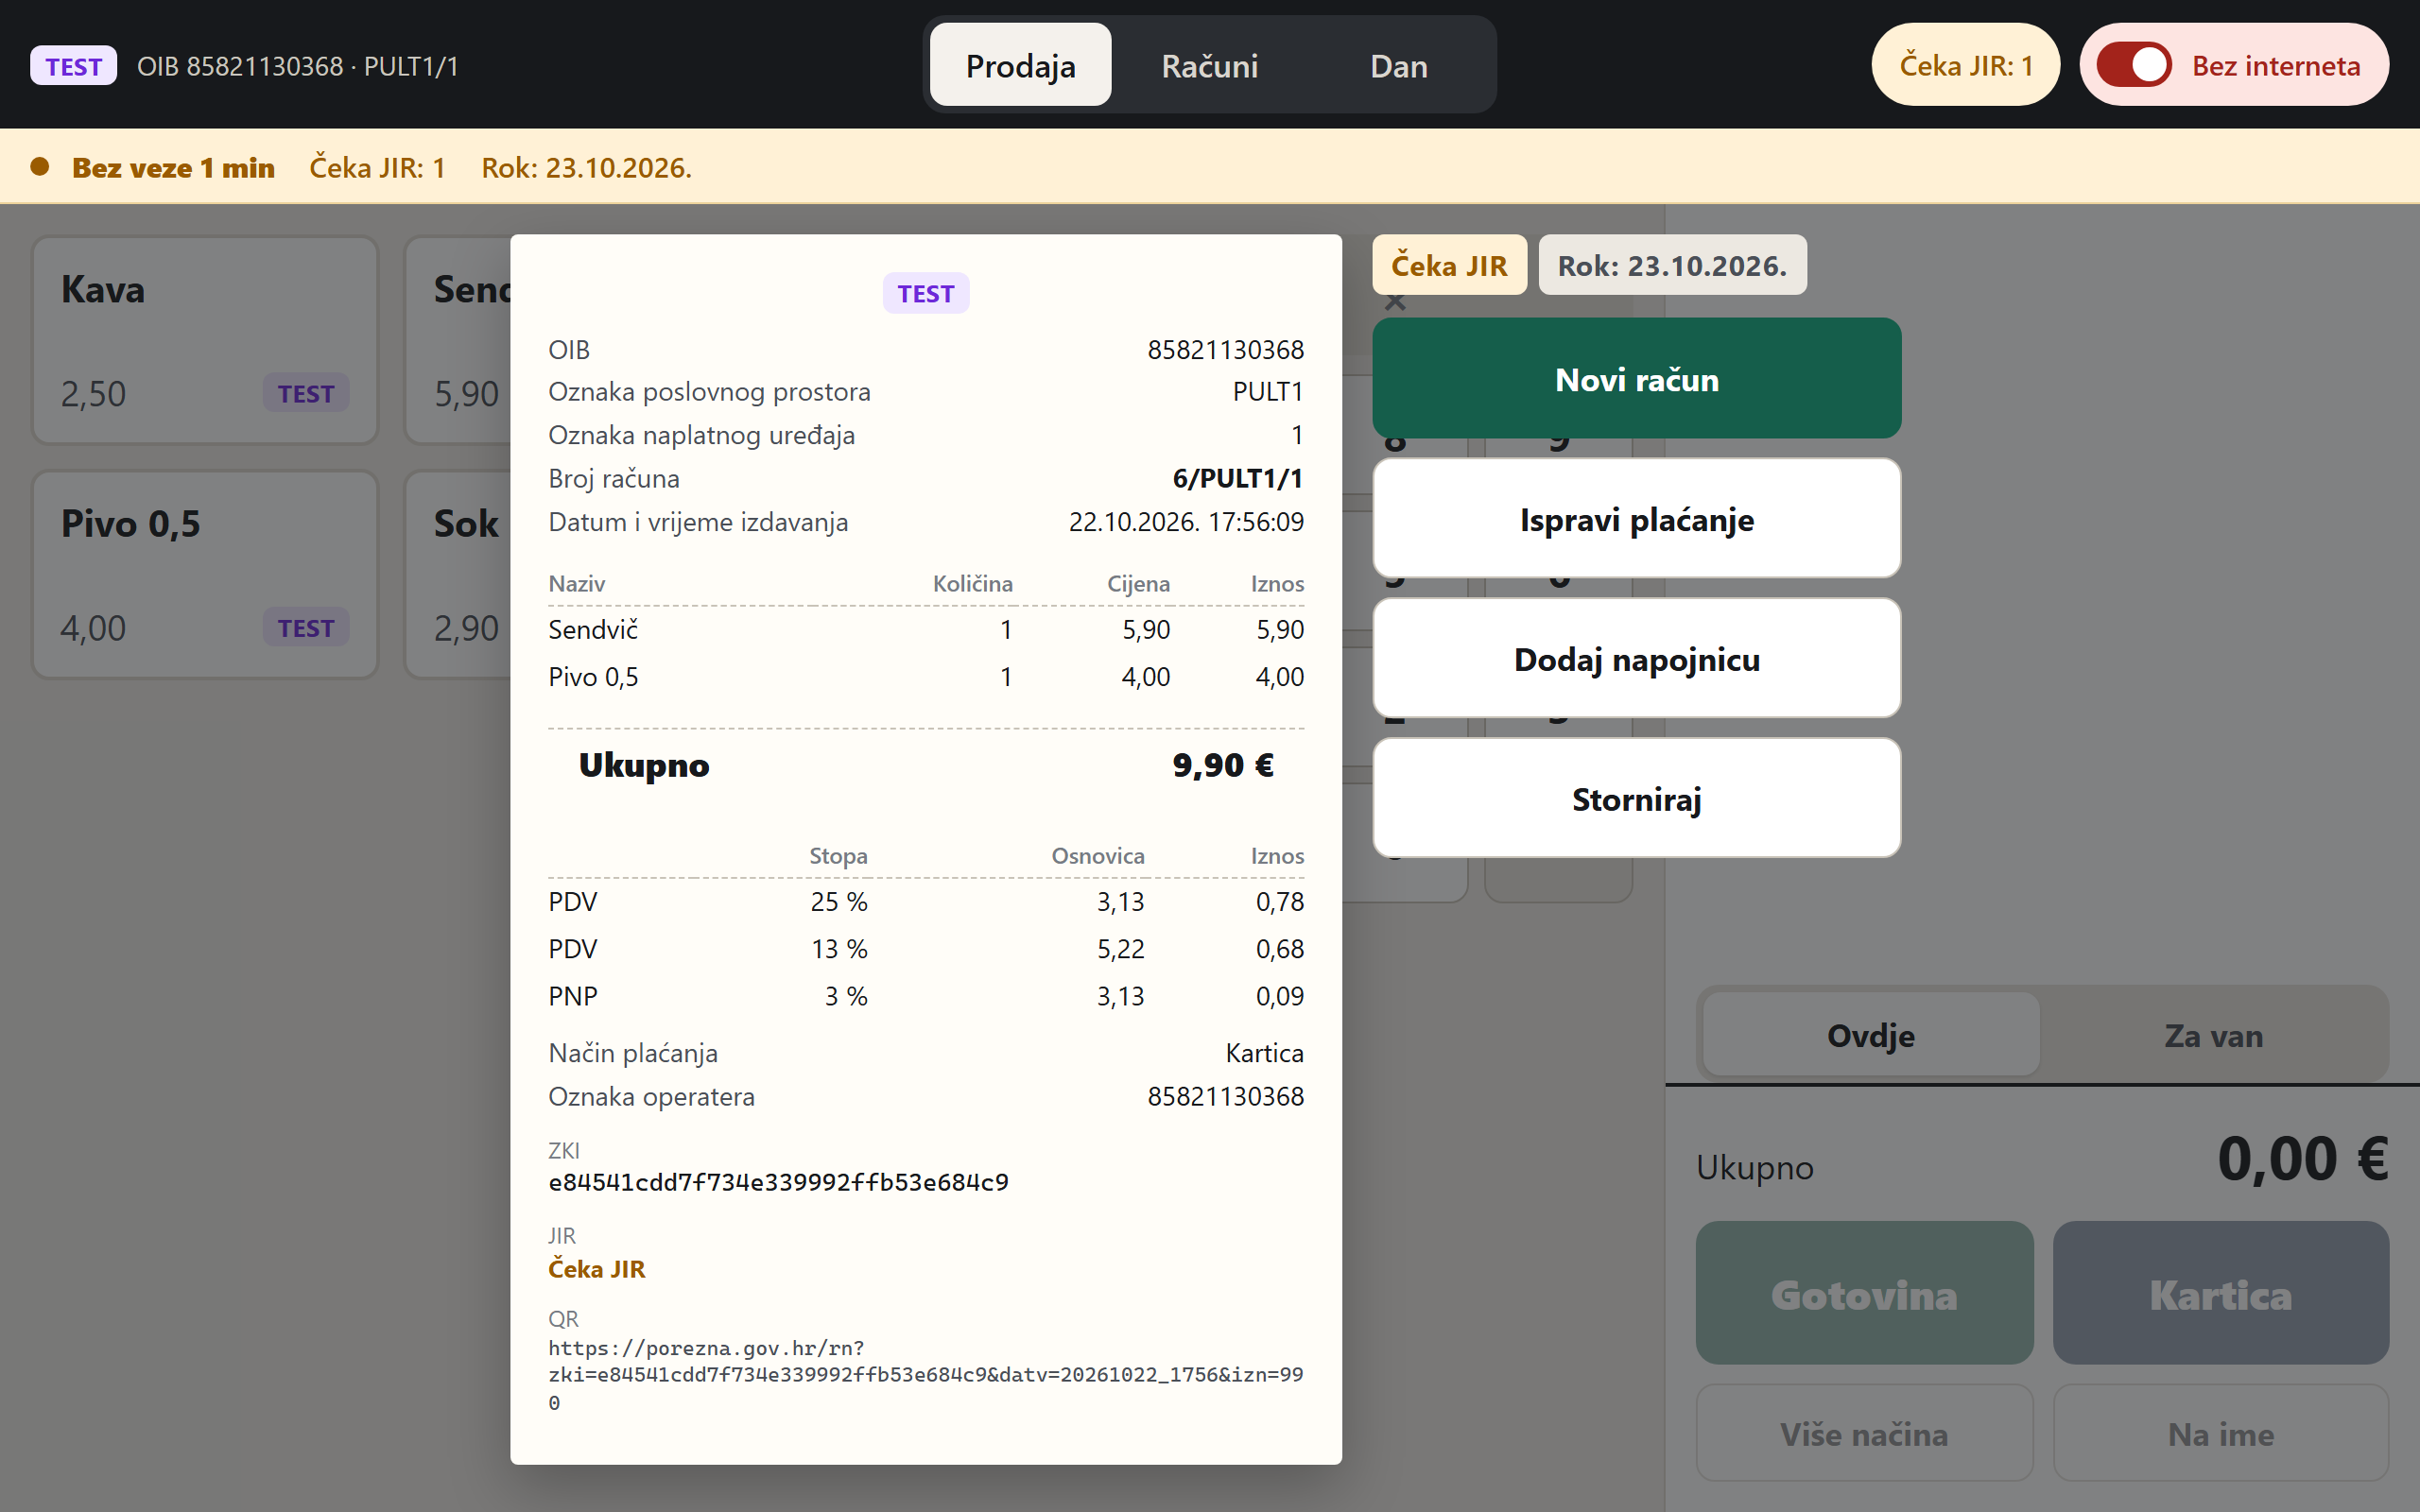
Task: Click the Čeka JIR: 1 header pill
Action: (1965, 65)
